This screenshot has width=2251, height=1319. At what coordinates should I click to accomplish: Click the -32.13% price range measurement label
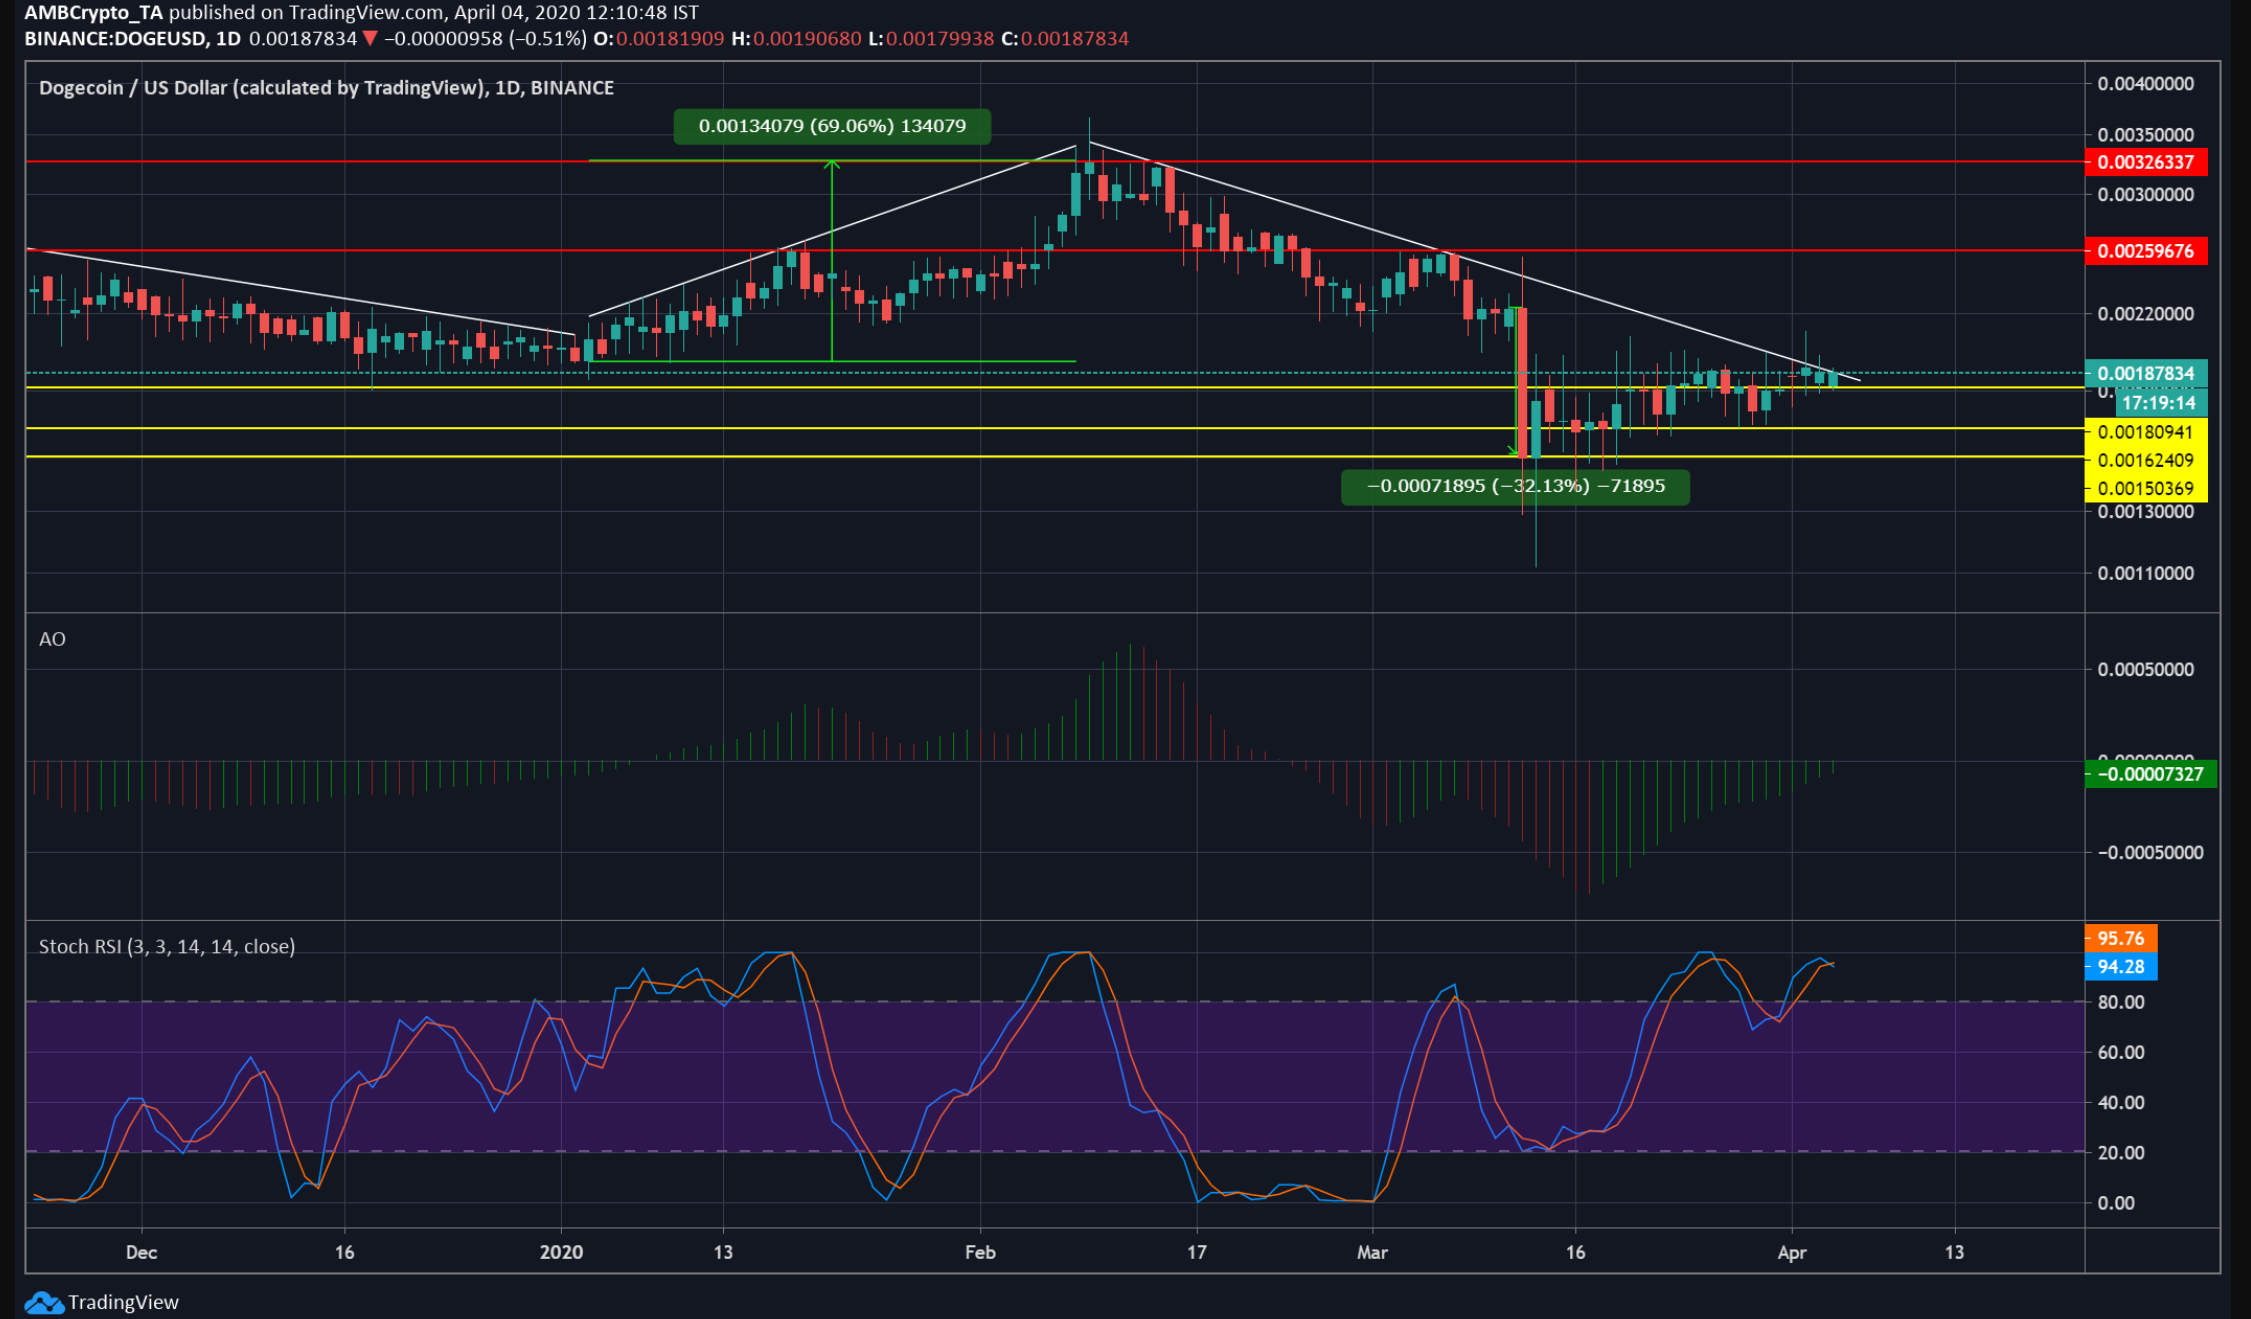tap(1515, 486)
